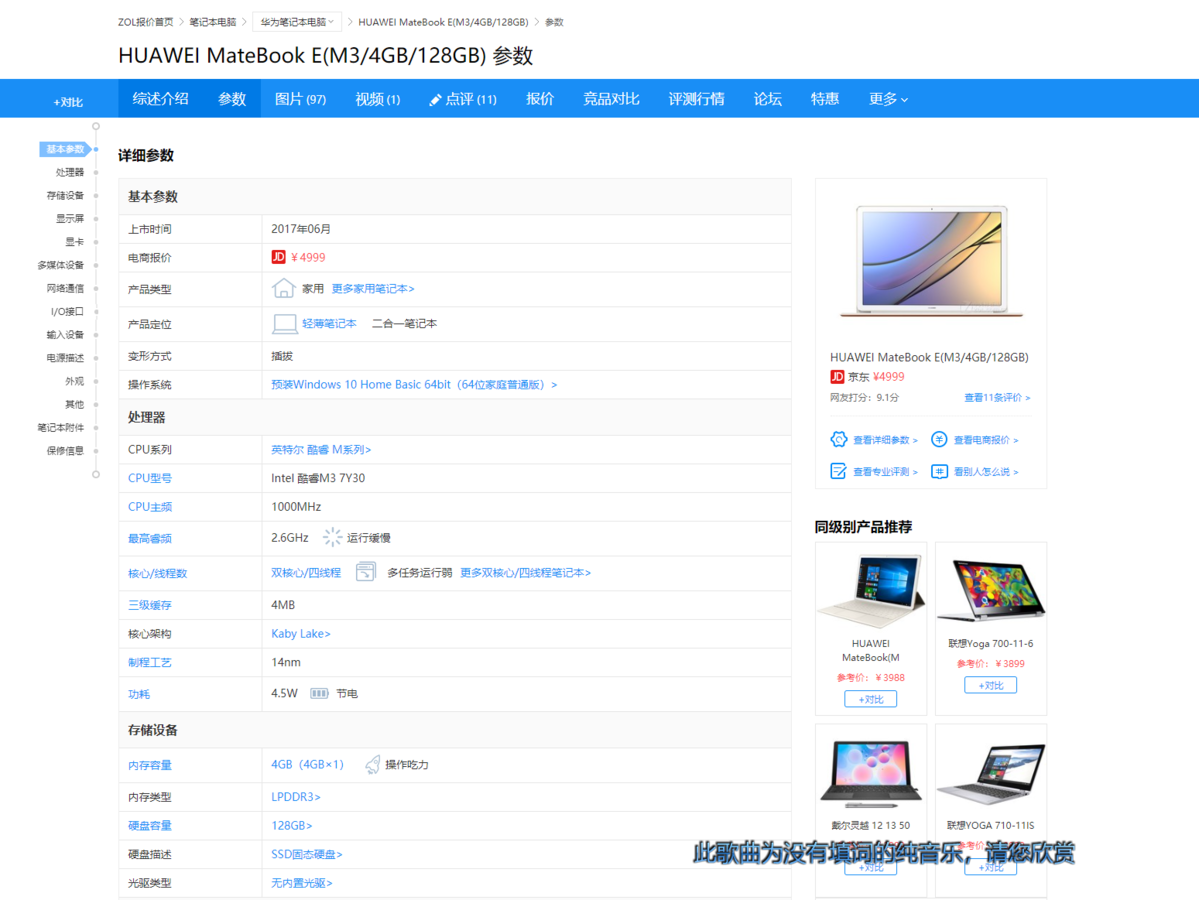The height and width of the screenshot is (900, 1199).
Task: Click the 双核心/四线程 link
Action: (x=306, y=572)
